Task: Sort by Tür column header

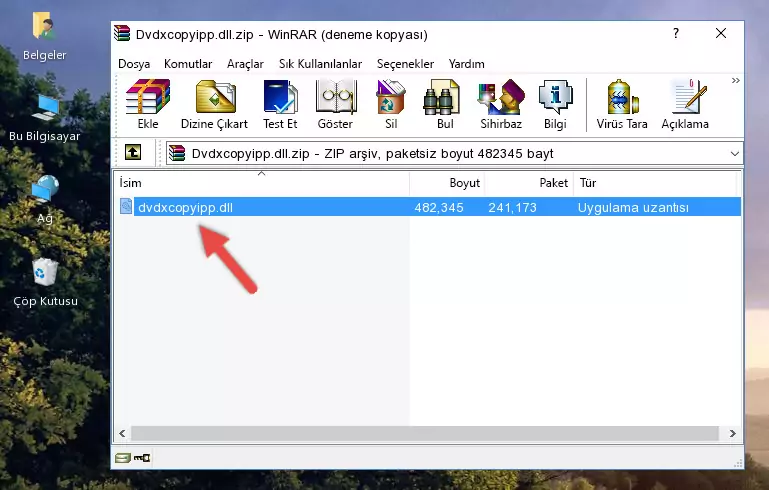Action: click(655, 183)
